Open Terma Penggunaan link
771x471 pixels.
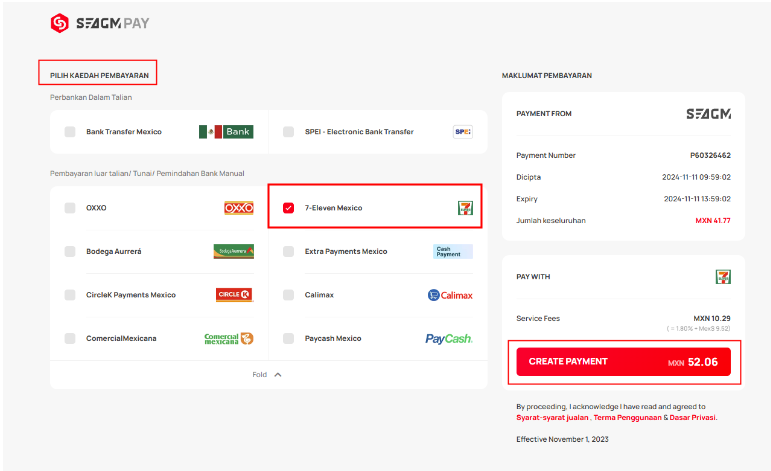pos(627,417)
